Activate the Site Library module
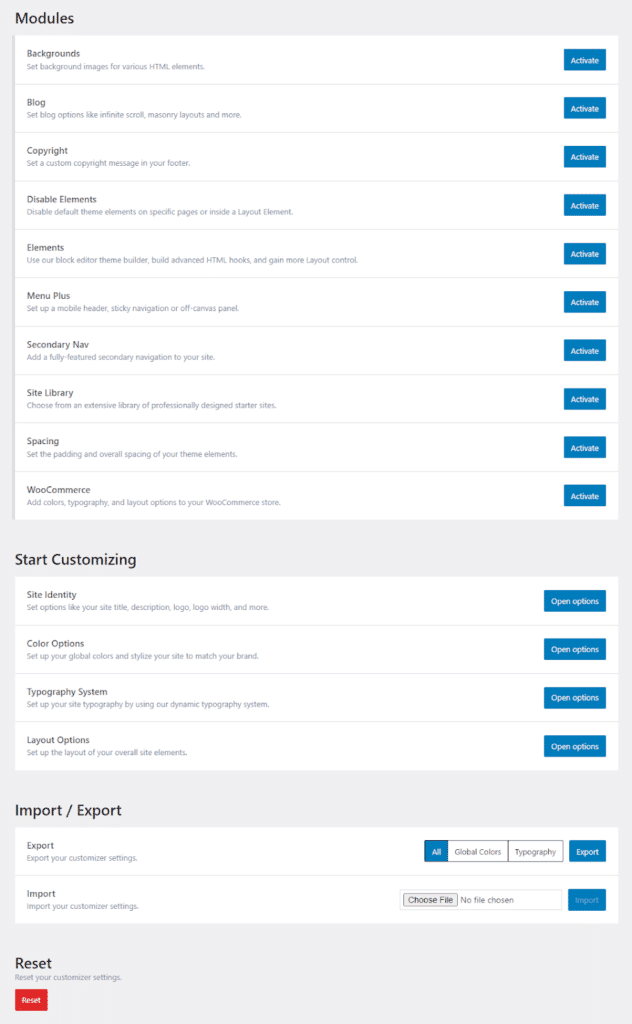 pos(584,399)
